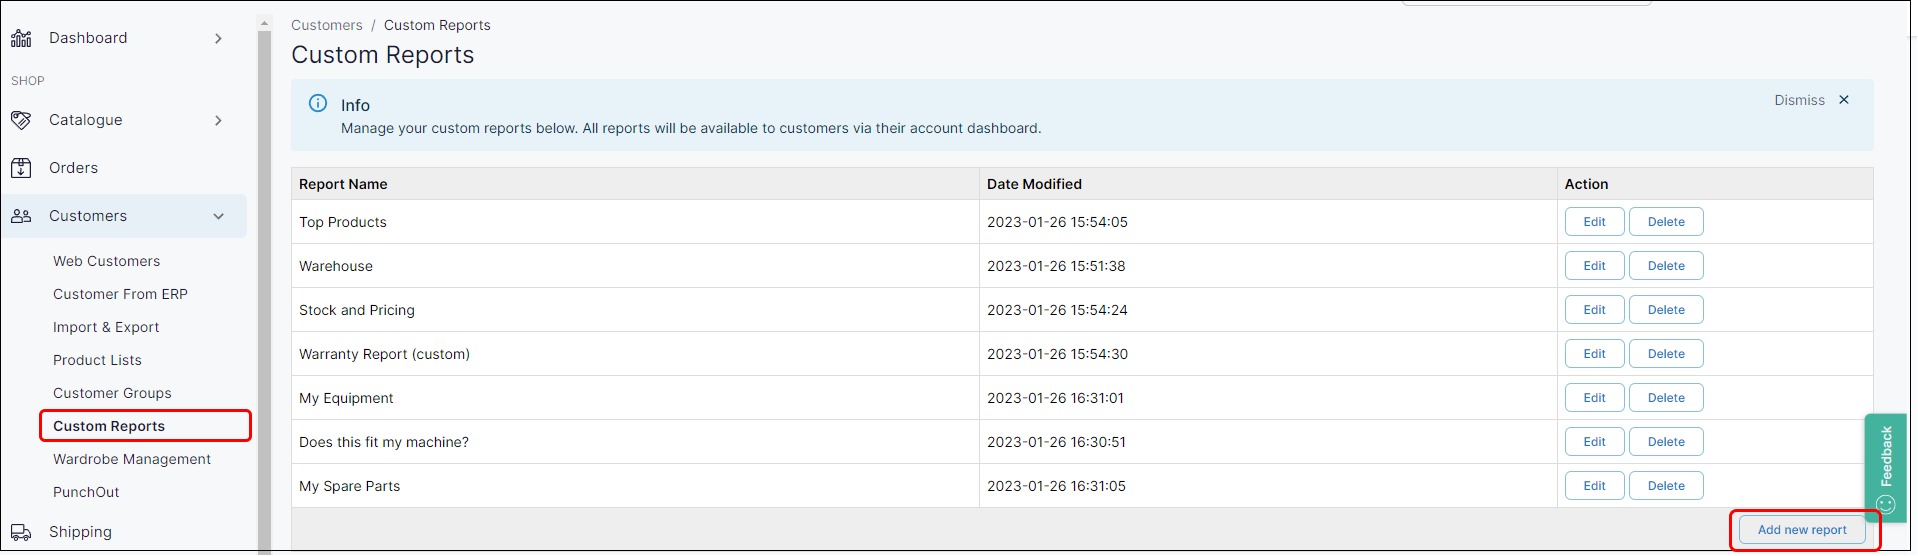
Task: Click the Dashboard chart icon in sidebar
Action: 21,38
